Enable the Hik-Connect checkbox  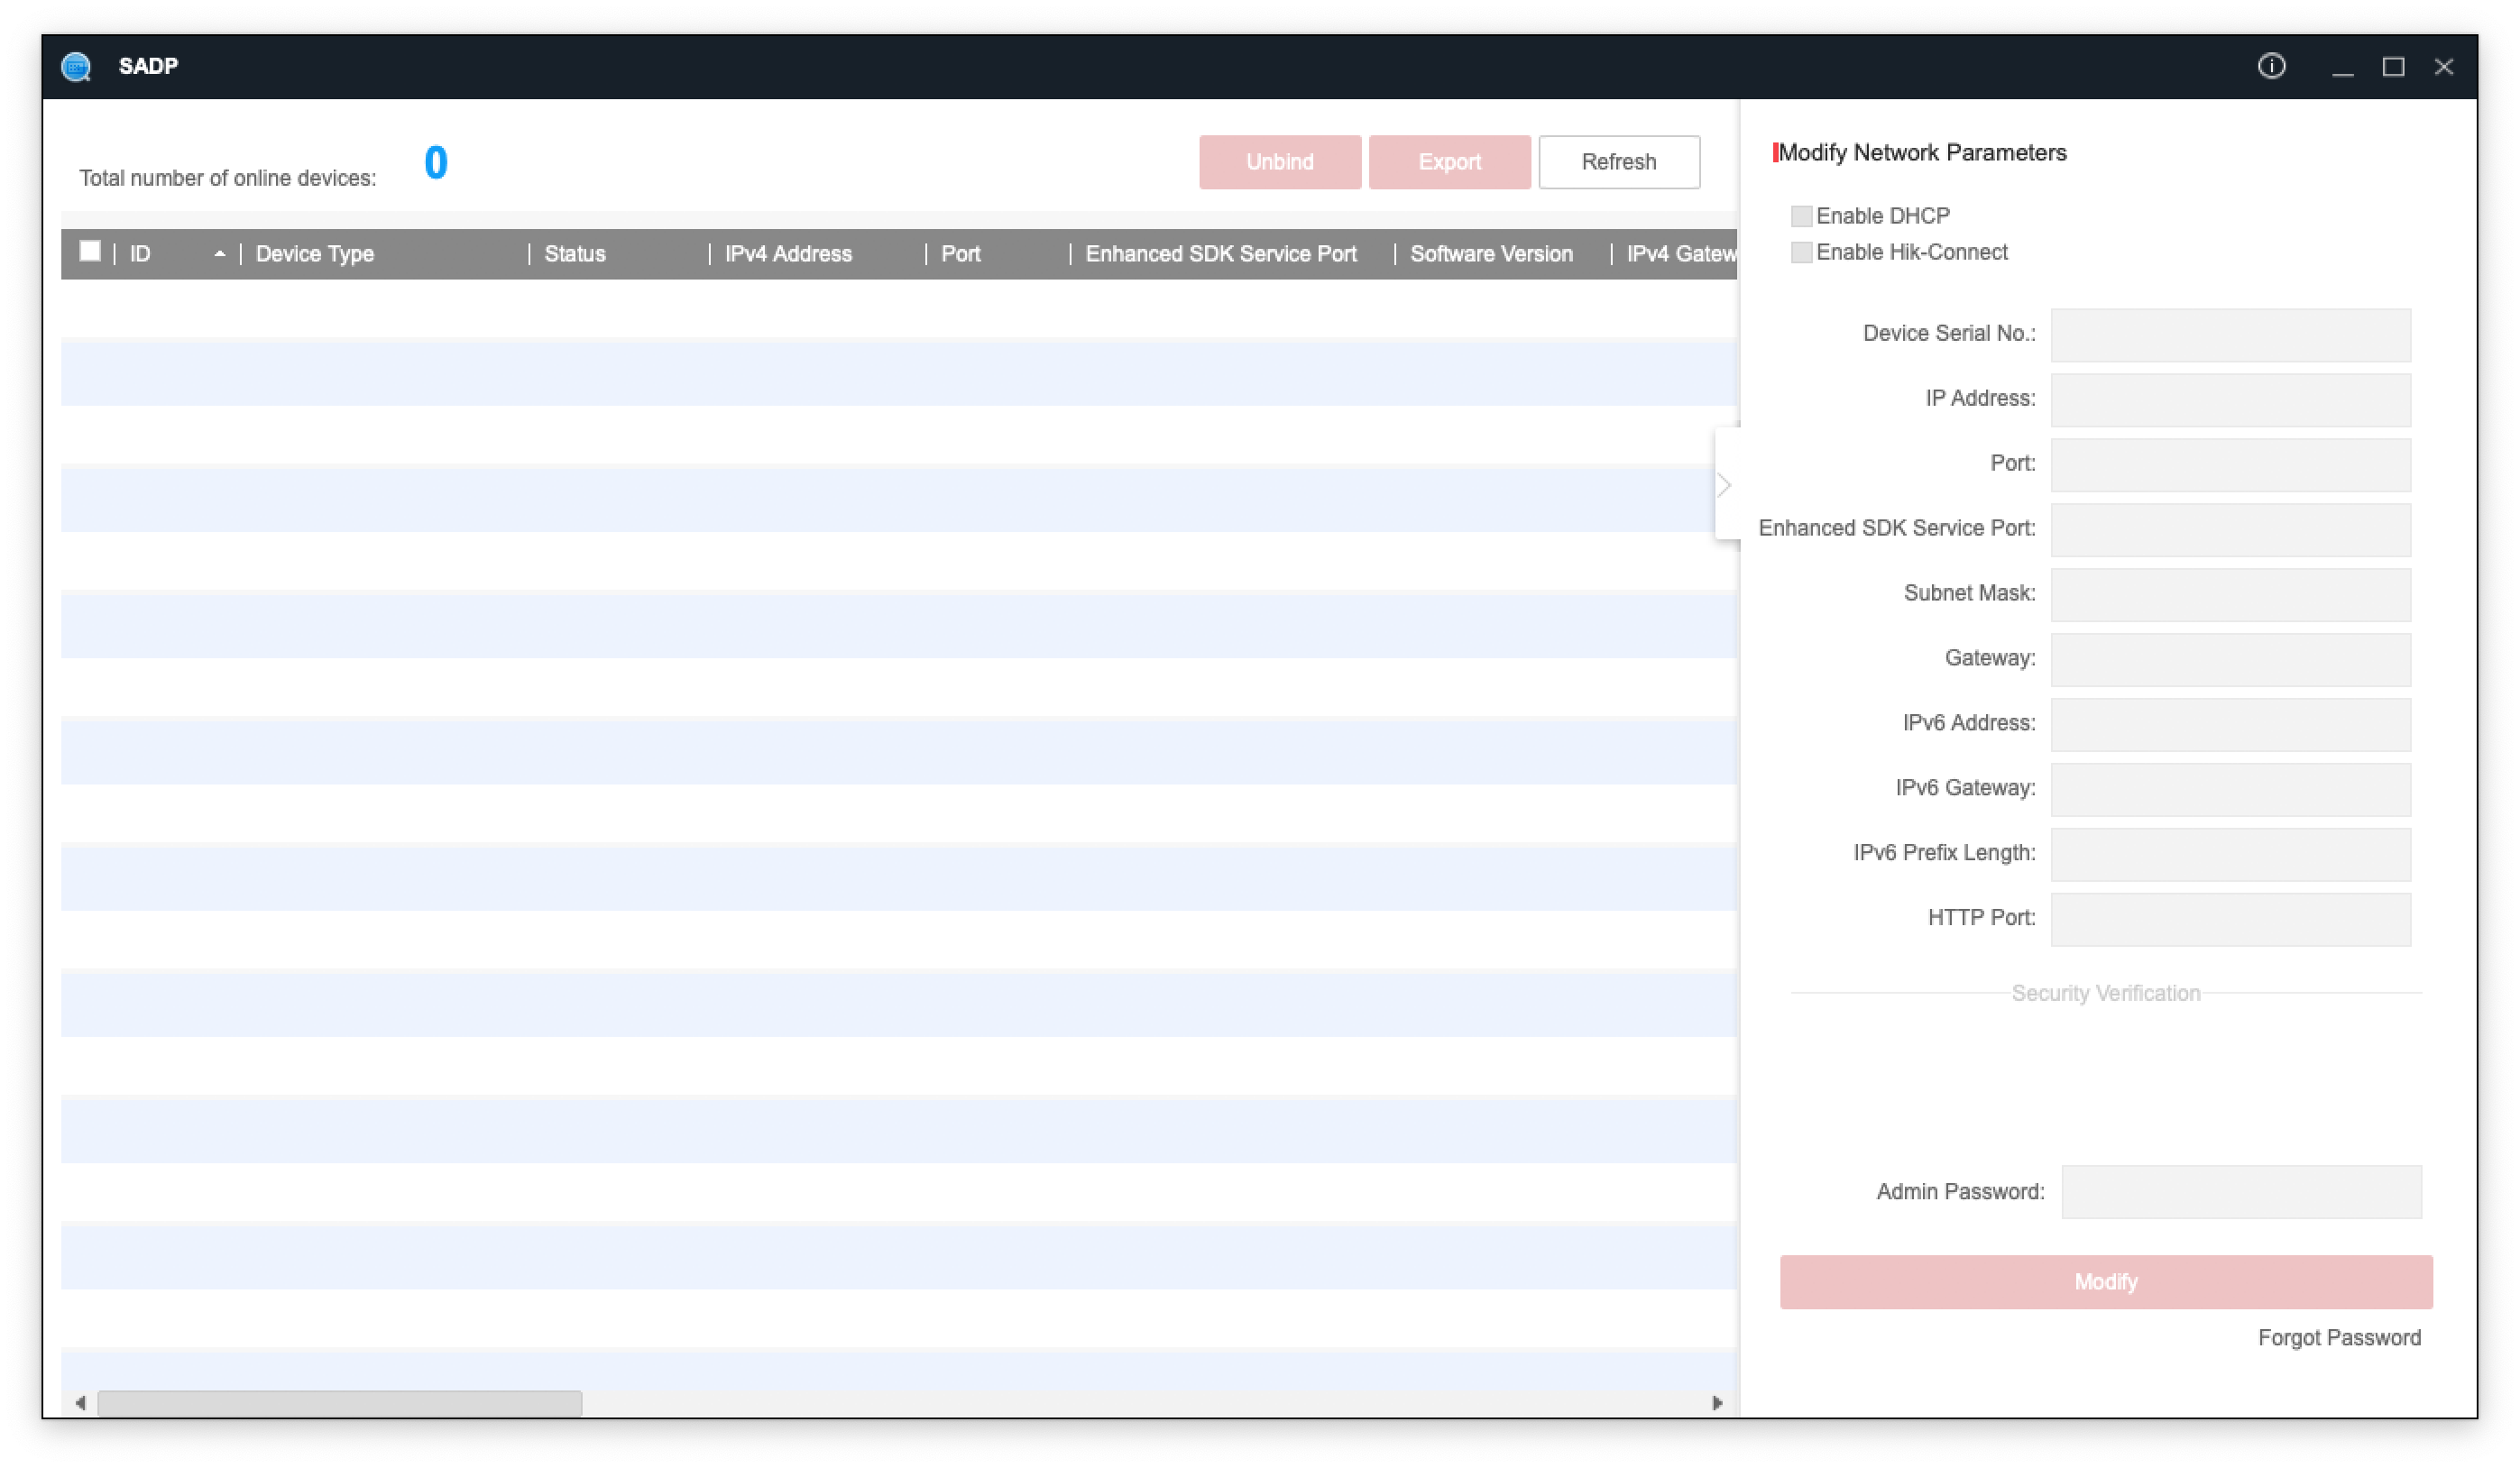pos(1801,252)
